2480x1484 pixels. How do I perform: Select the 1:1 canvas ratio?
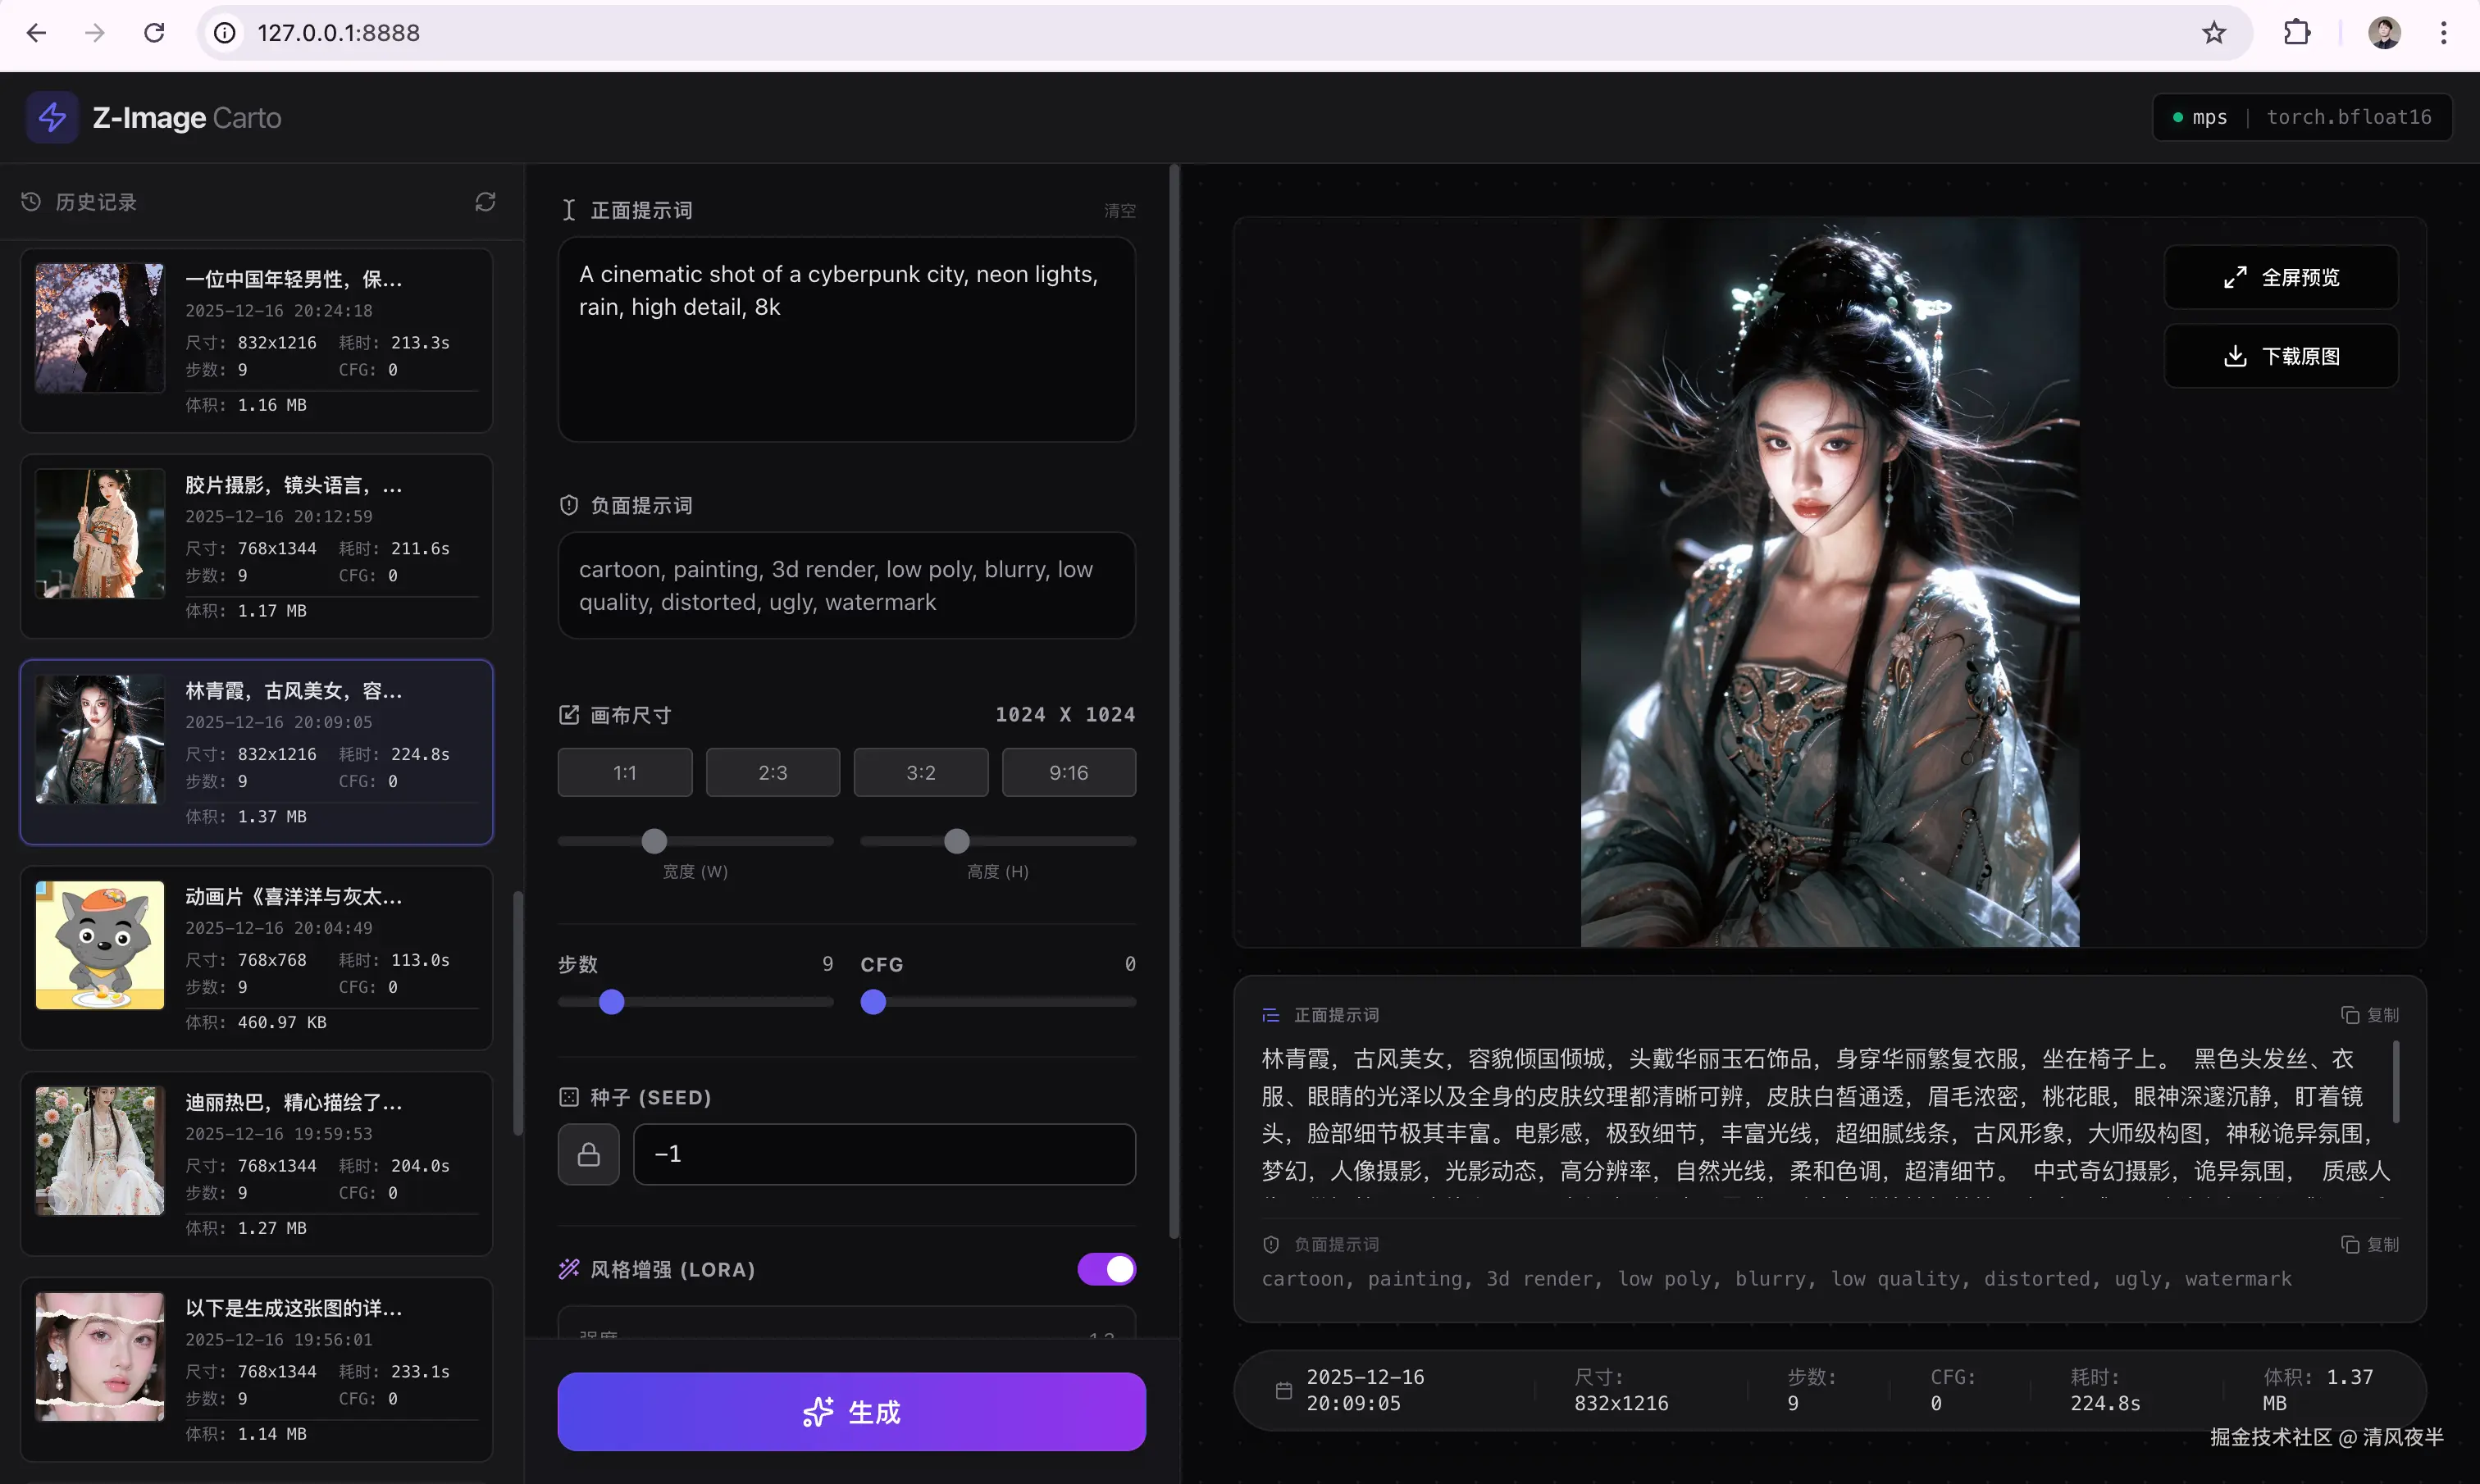[x=624, y=772]
